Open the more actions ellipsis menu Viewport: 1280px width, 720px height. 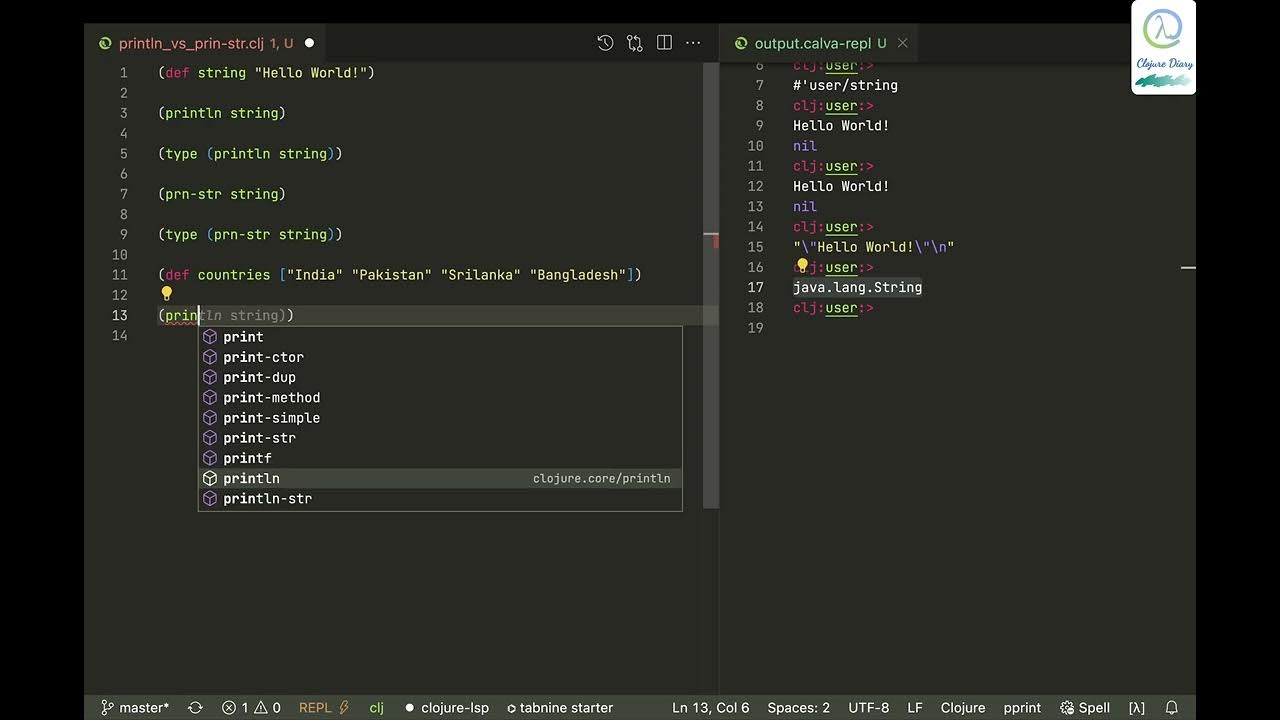pos(693,43)
